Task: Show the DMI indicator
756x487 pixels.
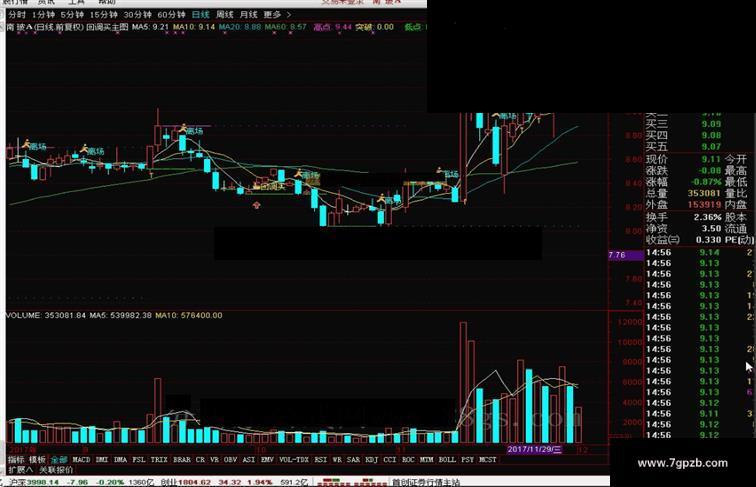Action: (102, 460)
